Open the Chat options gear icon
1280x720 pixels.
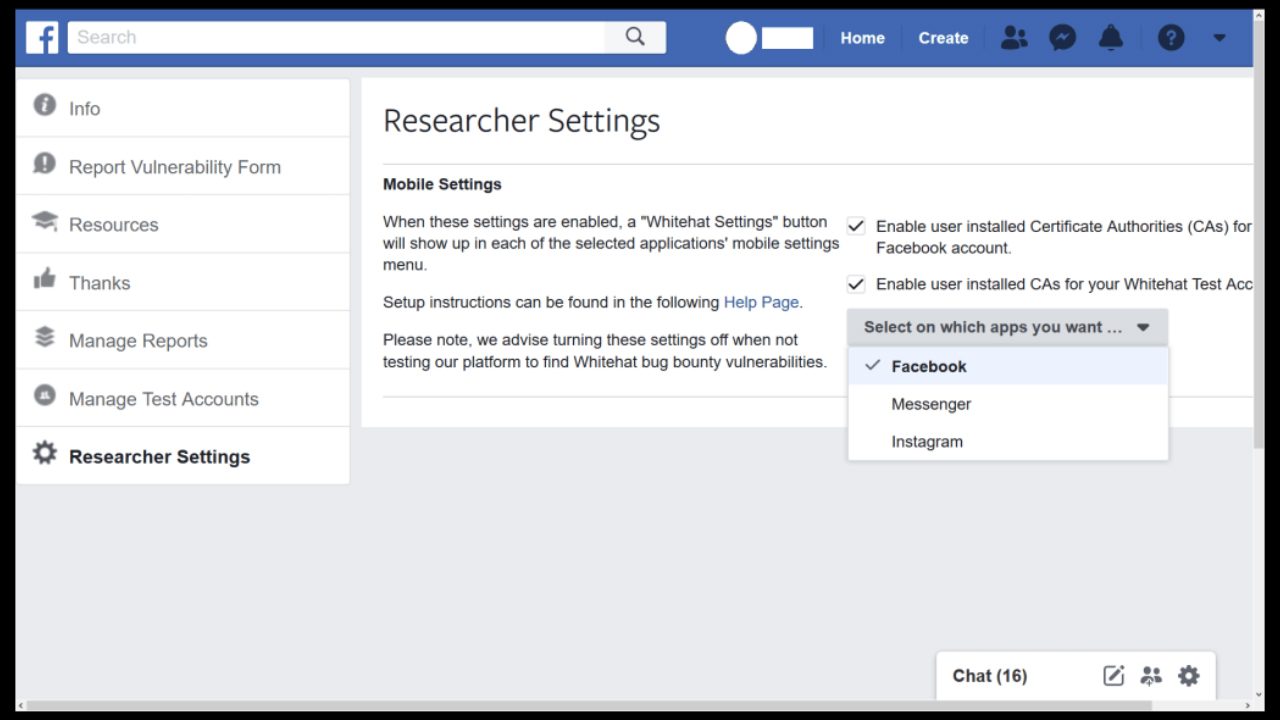point(1188,676)
